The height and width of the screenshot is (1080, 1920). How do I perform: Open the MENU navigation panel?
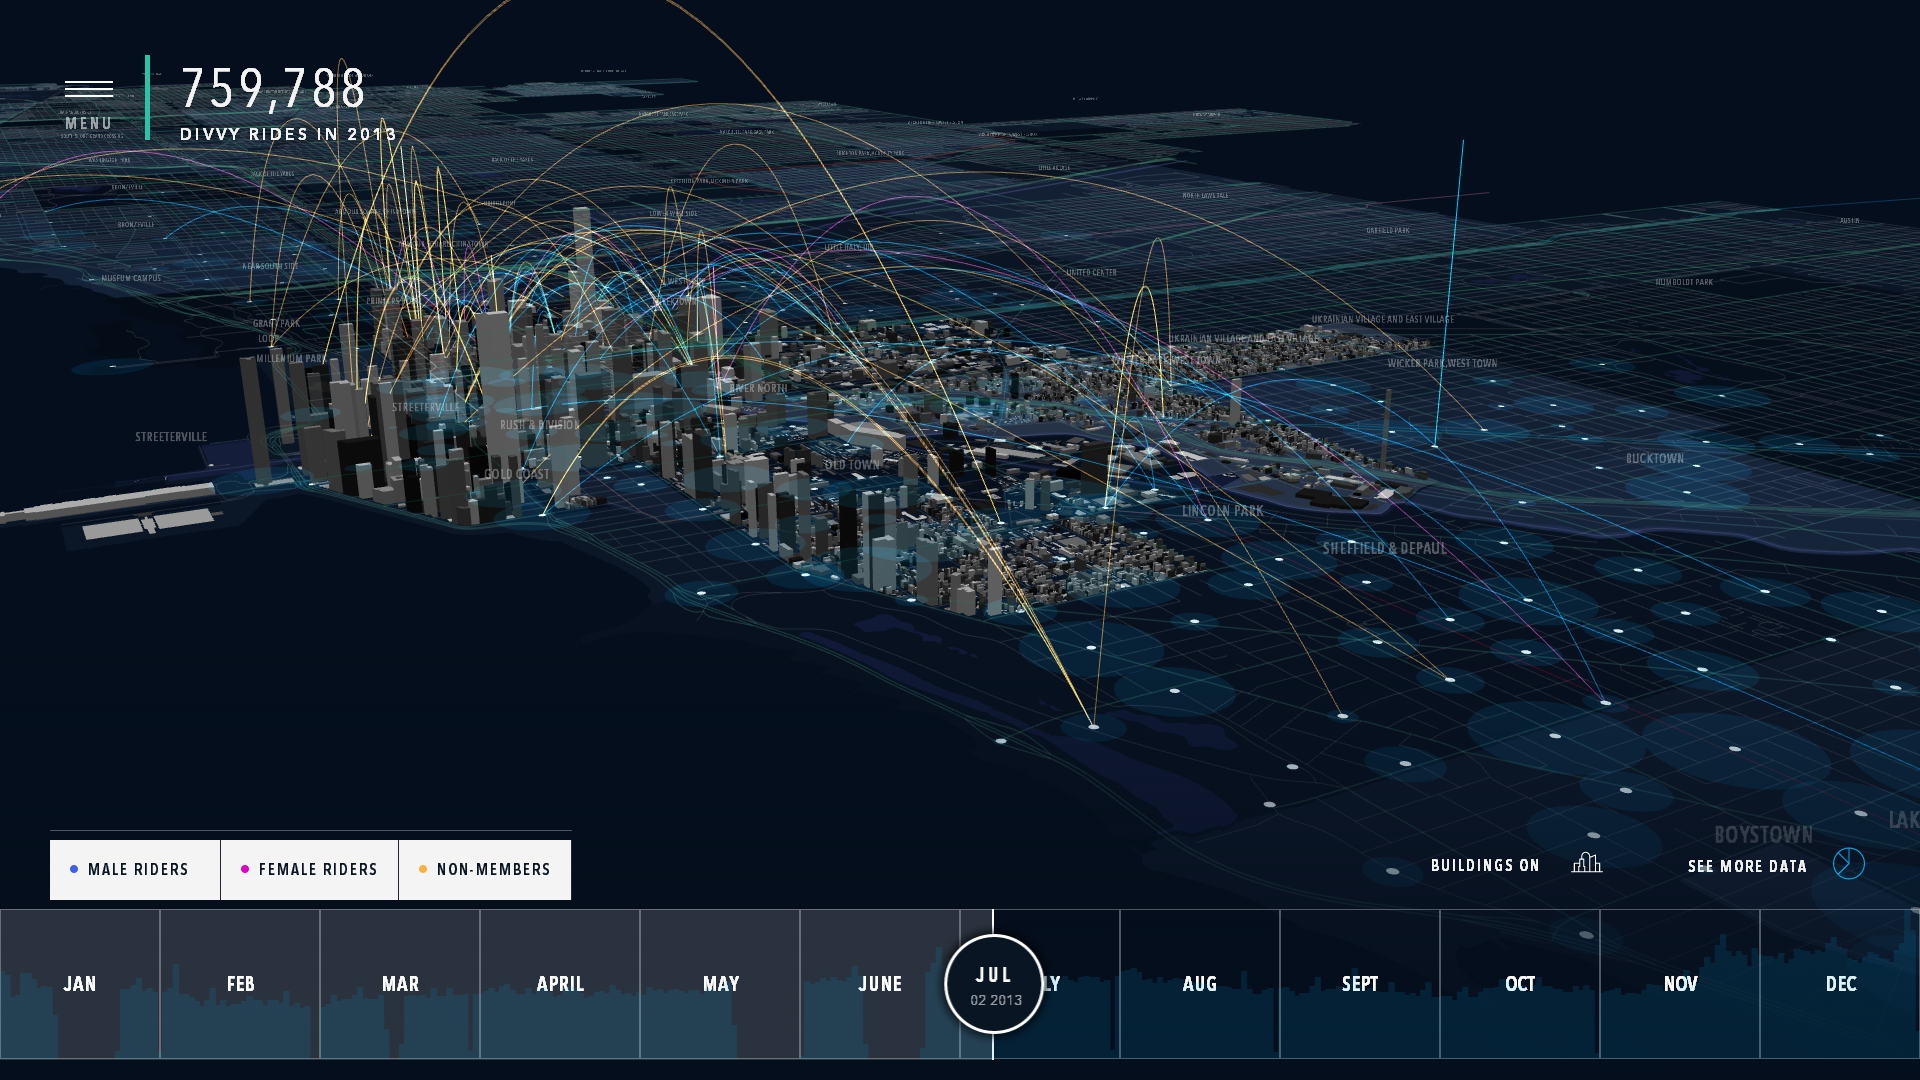[x=88, y=99]
